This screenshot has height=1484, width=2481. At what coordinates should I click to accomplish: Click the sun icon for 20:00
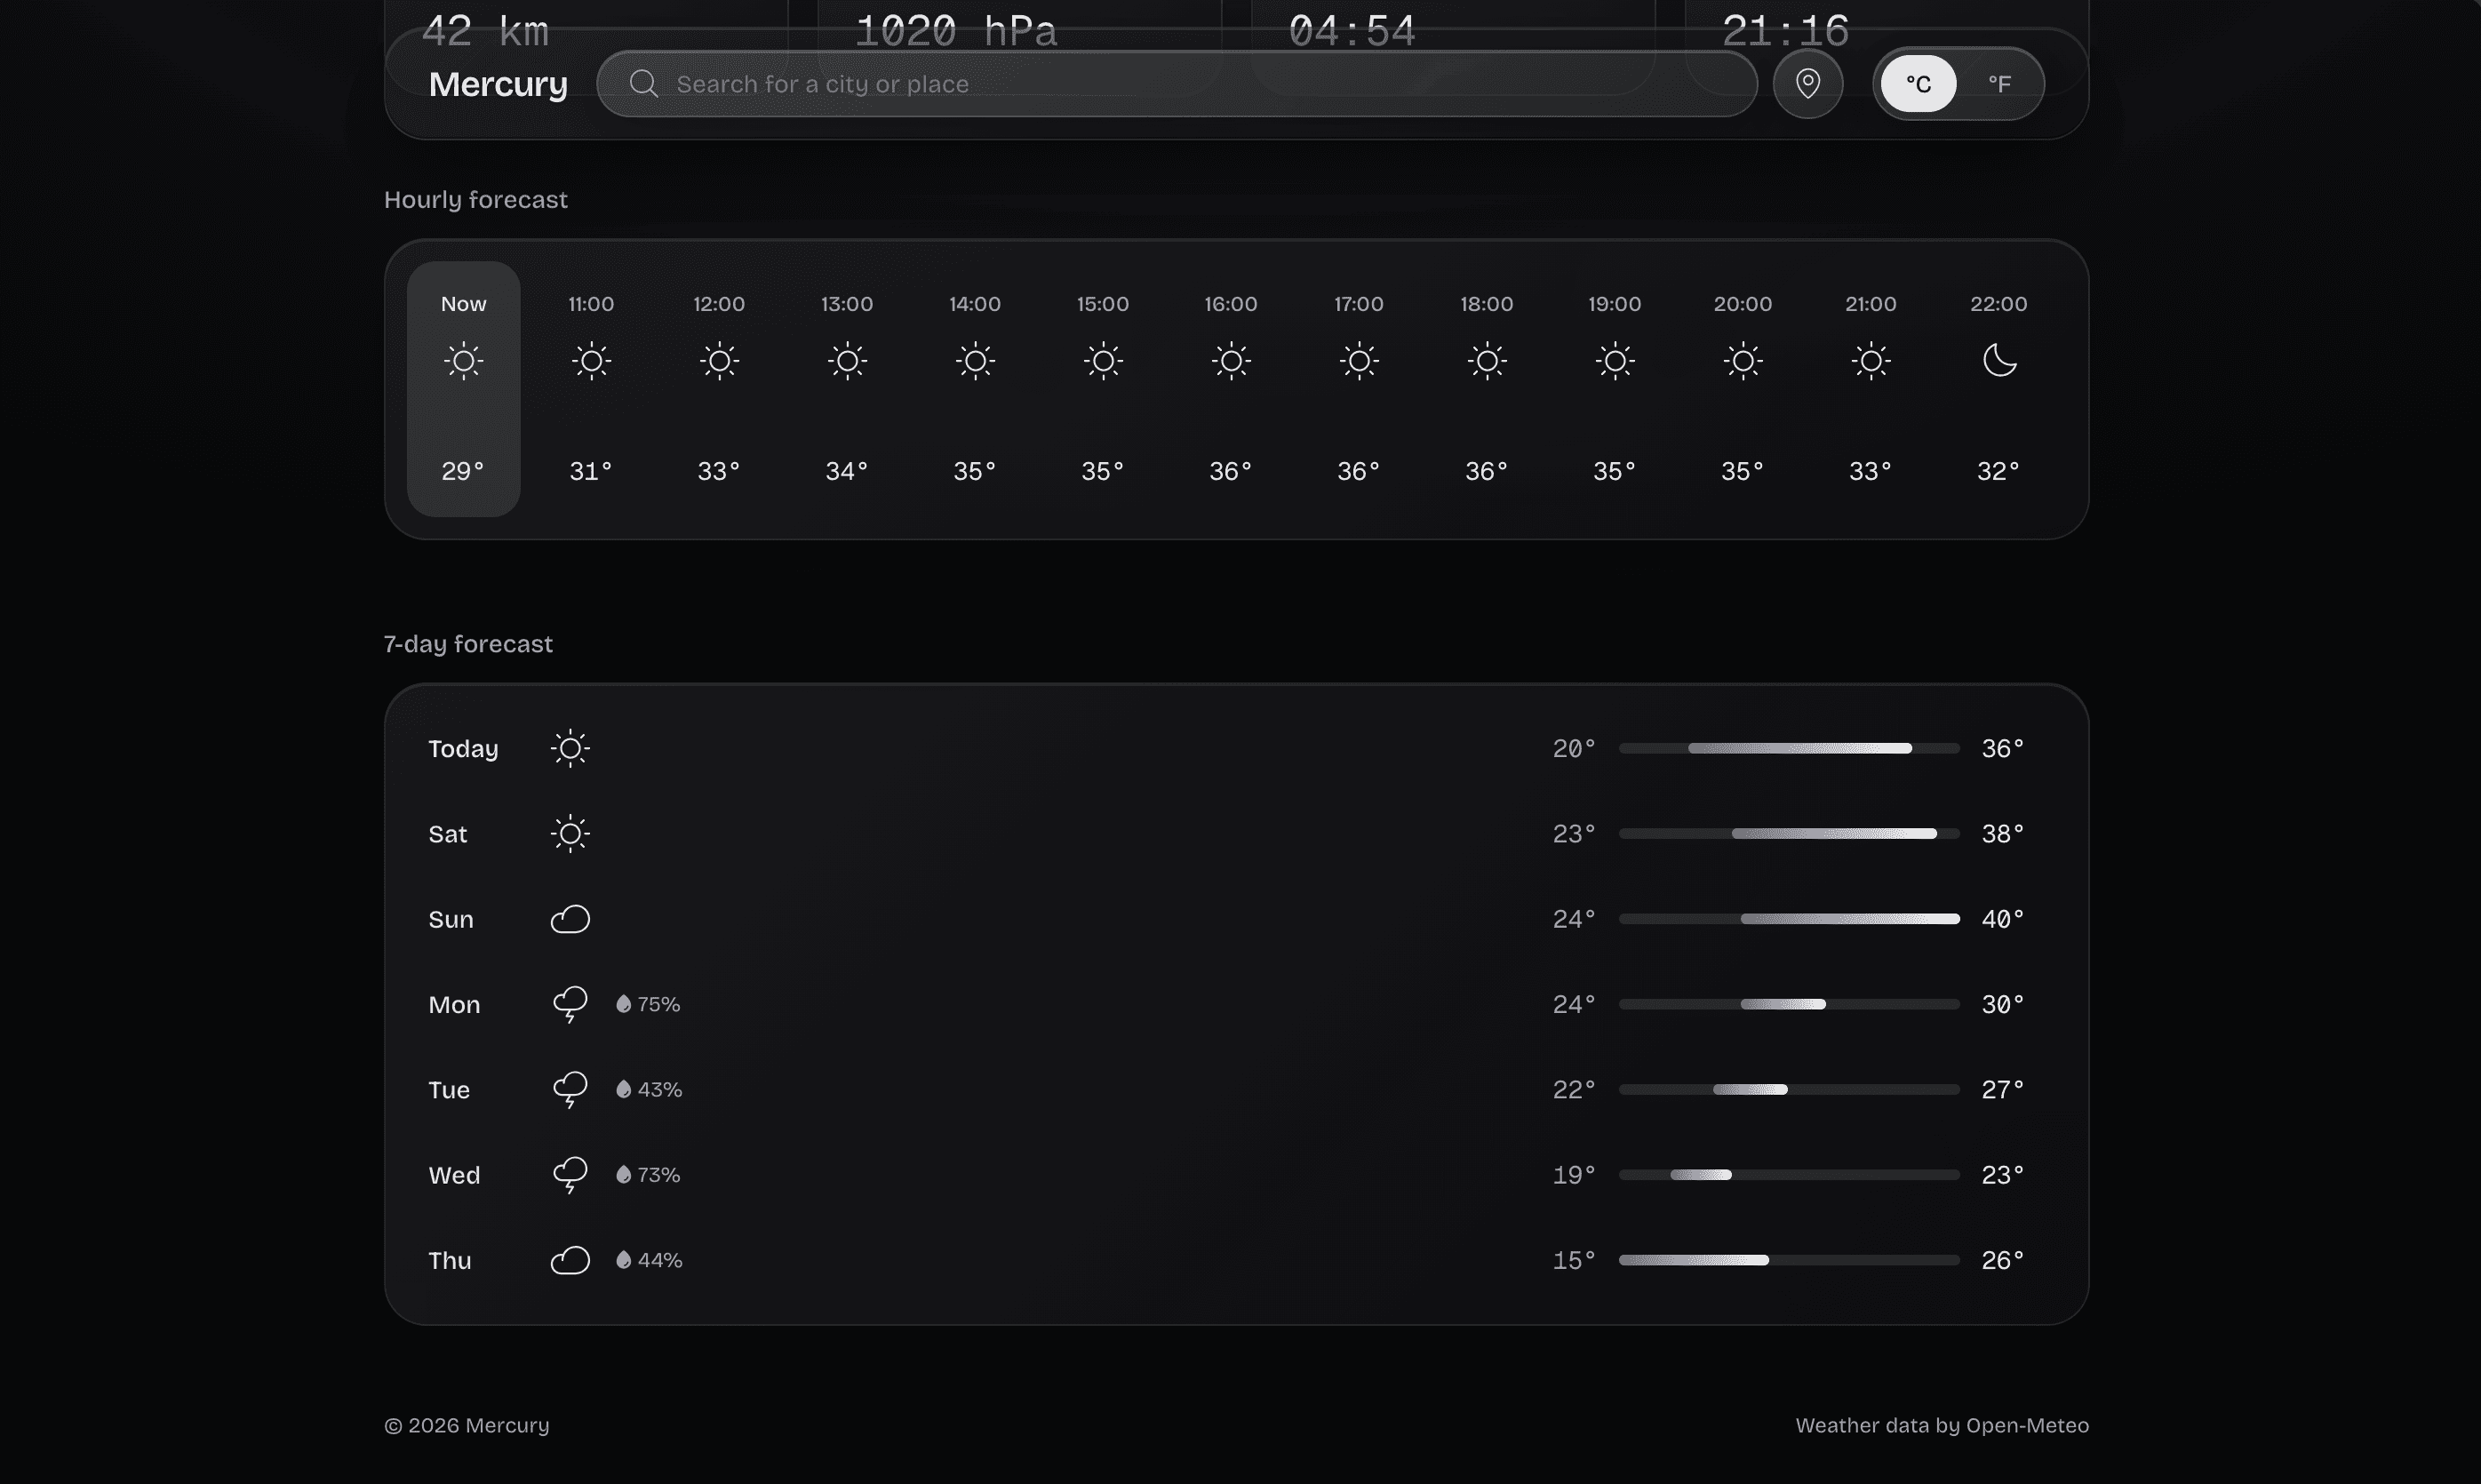click(x=1743, y=361)
